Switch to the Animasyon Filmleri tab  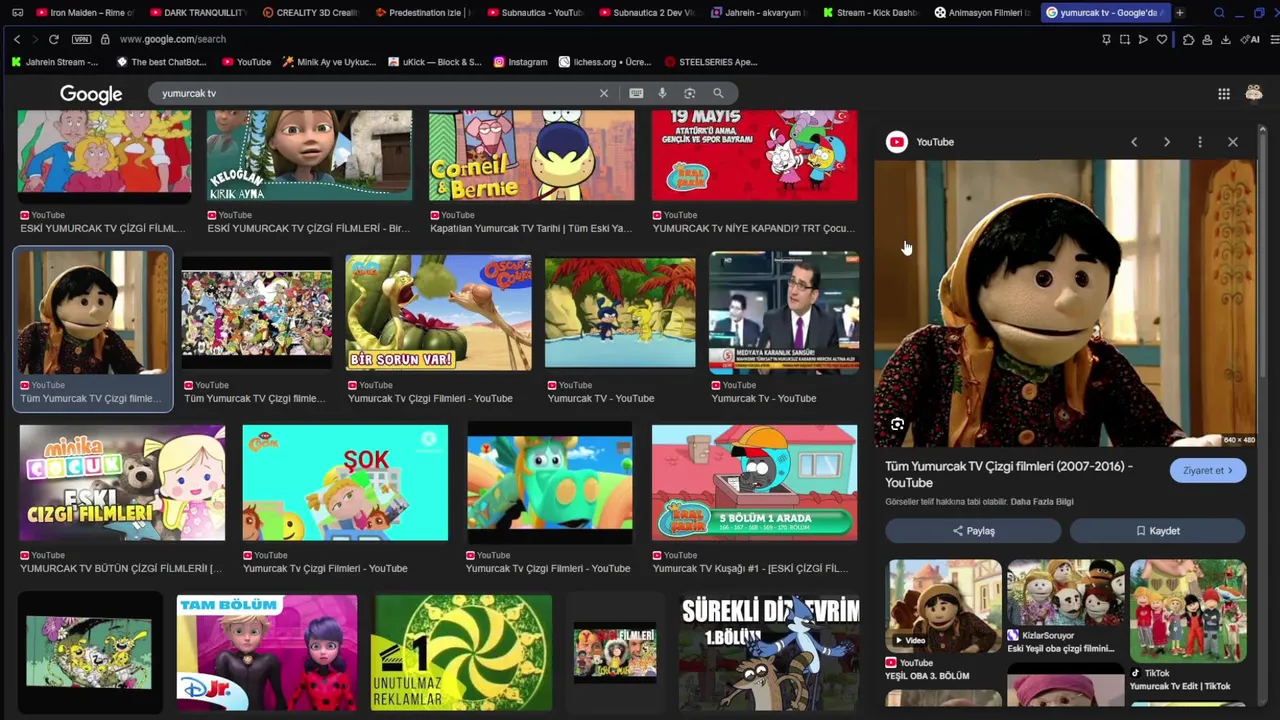pos(982,13)
